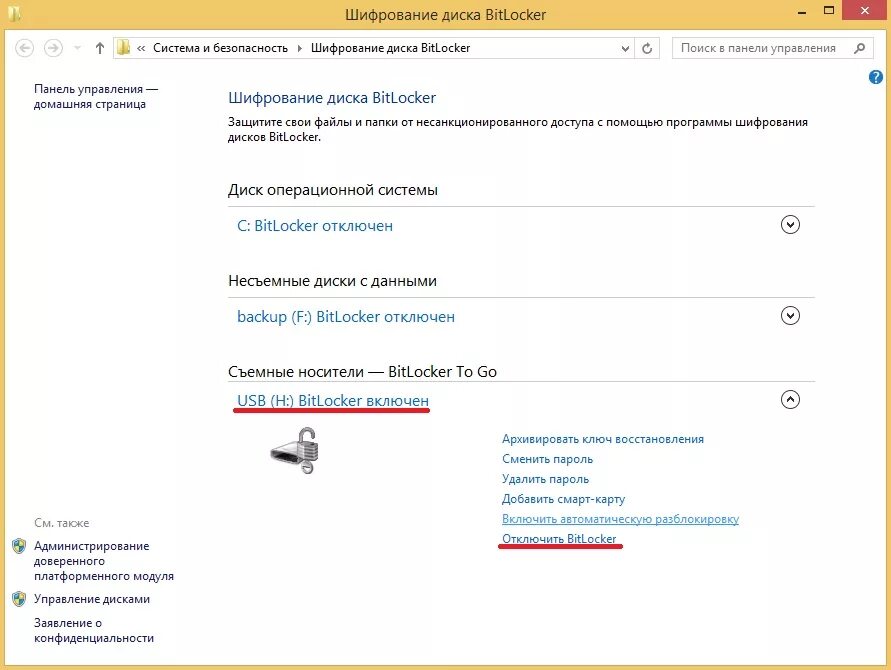Open 'Управление дисками' link
891x670 pixels.
tap(92, 599)
